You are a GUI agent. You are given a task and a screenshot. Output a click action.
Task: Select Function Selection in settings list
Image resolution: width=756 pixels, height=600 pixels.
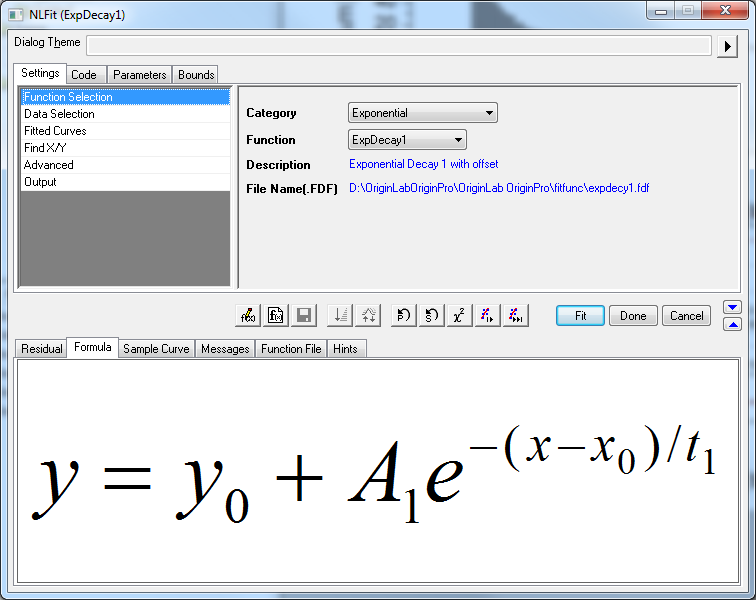pos(125,97)
